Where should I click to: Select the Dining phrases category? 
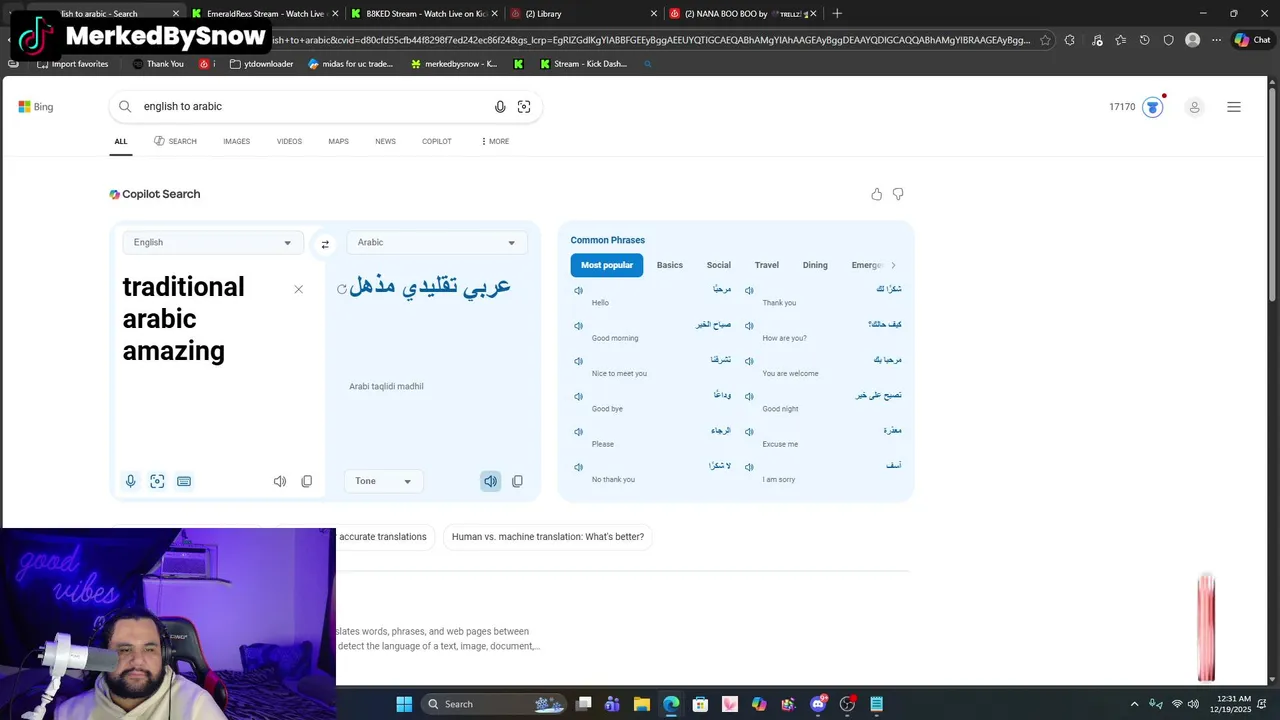click(x=815, y=265)
